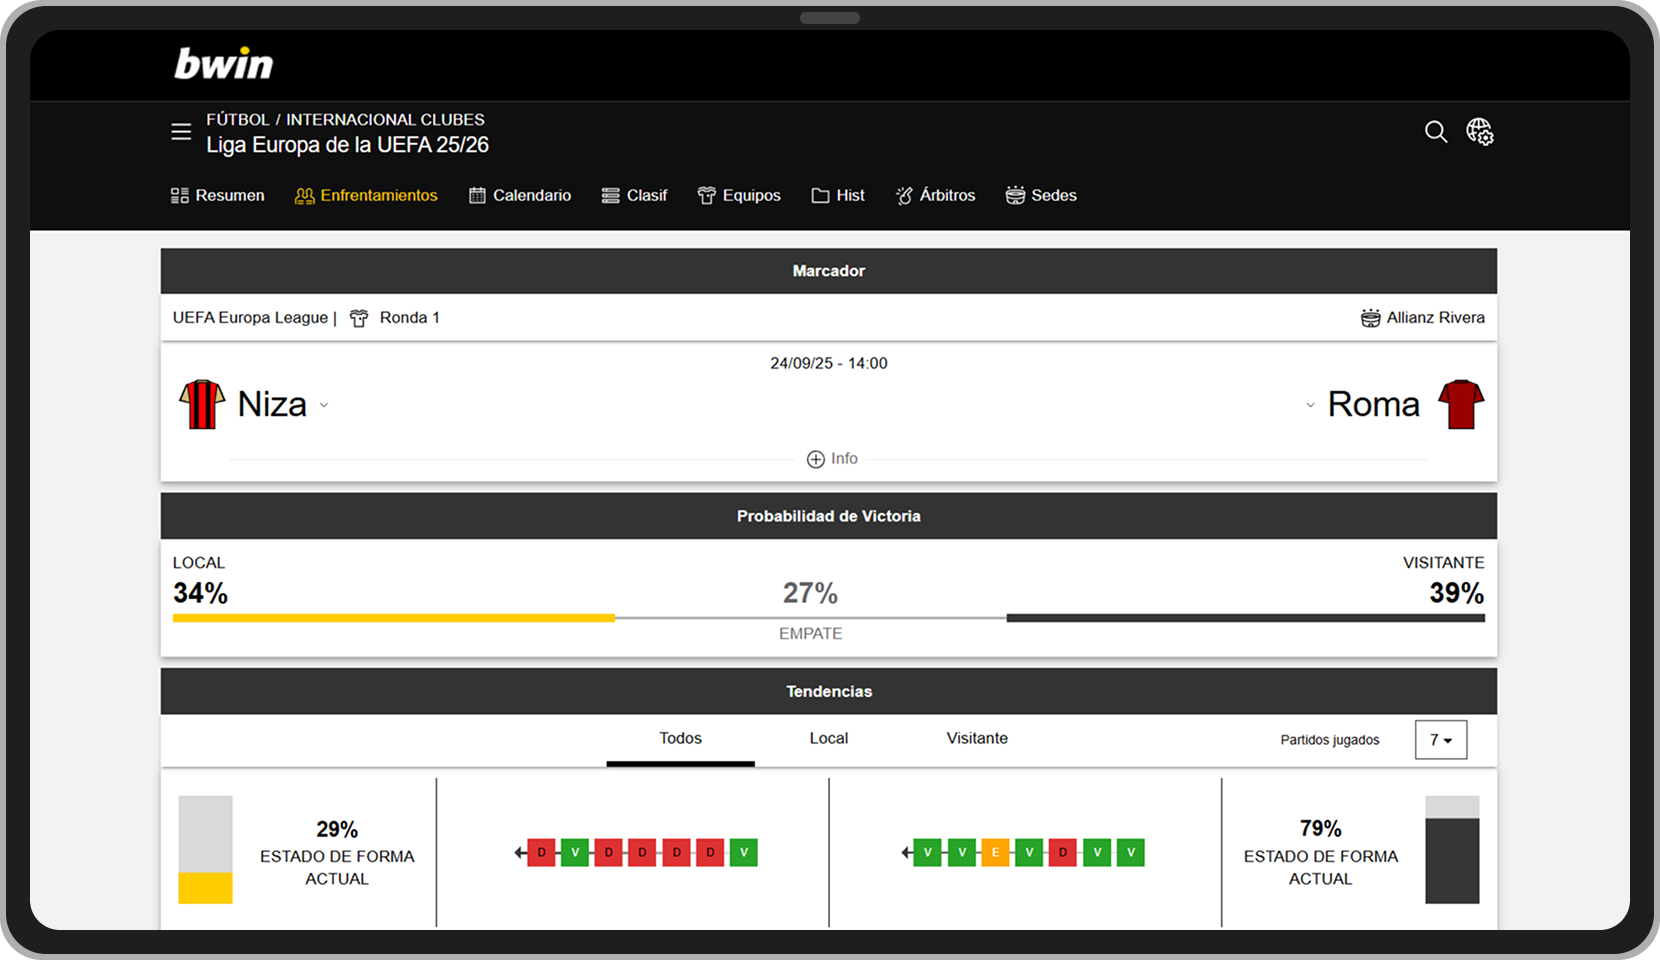Select the Visitante trends tab
This screenshot has height=960, width=1660.
[977, 739]
